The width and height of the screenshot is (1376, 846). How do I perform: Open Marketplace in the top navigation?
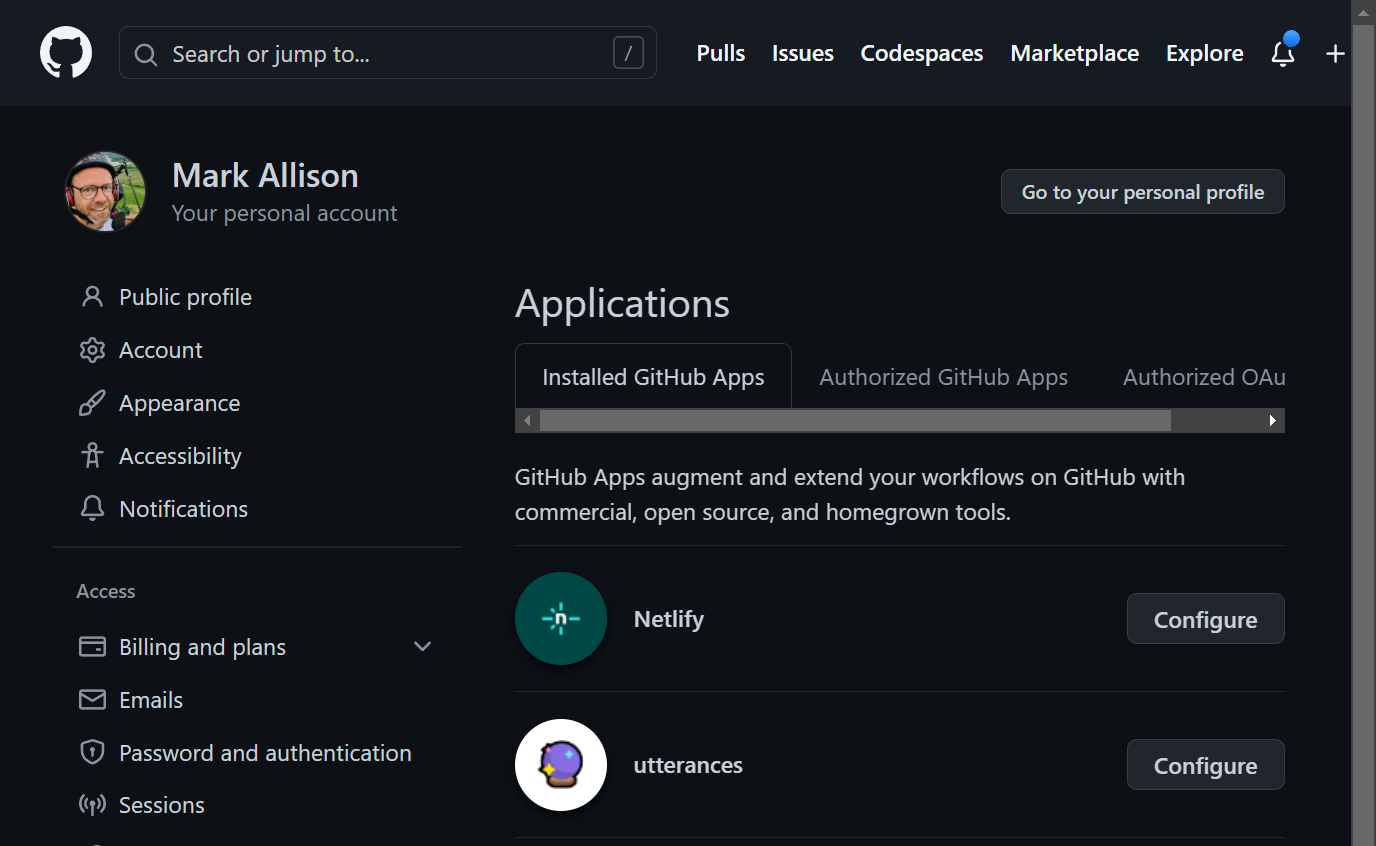tap(1075, 54)
